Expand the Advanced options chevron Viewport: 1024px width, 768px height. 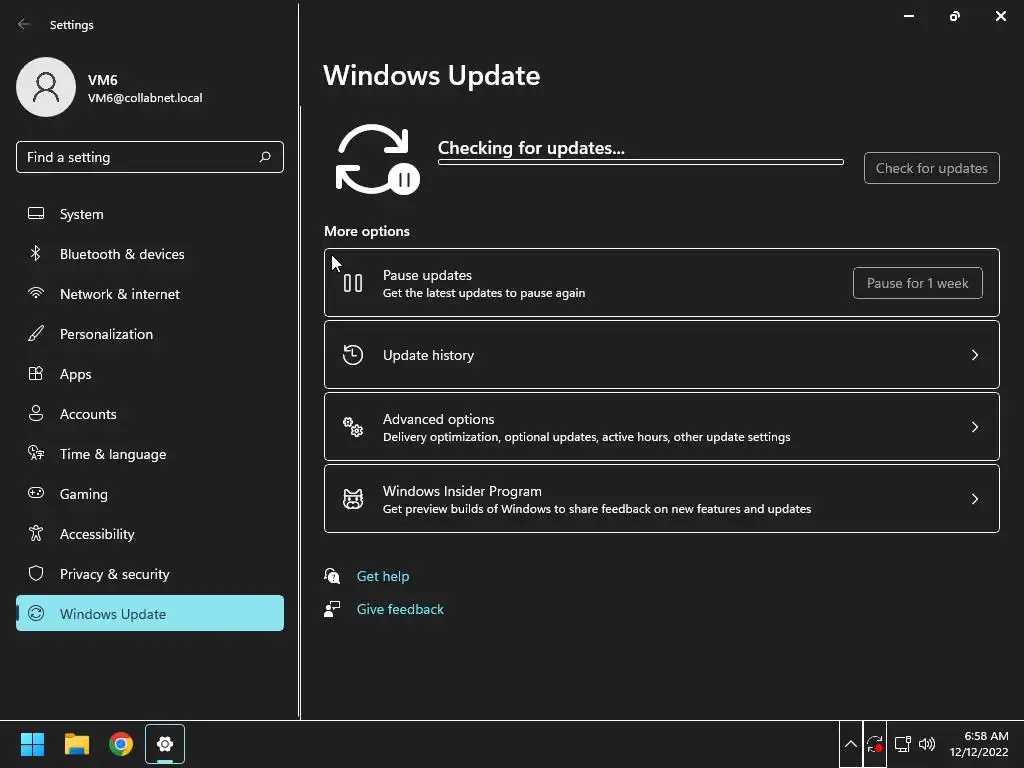coord(974,426)
